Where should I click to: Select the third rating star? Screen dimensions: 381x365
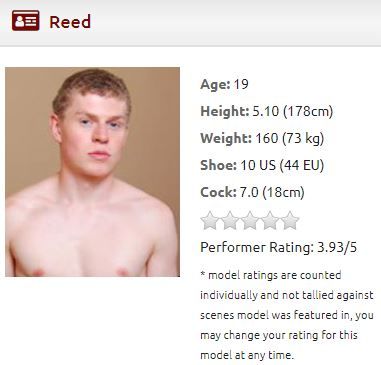(x=250, y=221)
